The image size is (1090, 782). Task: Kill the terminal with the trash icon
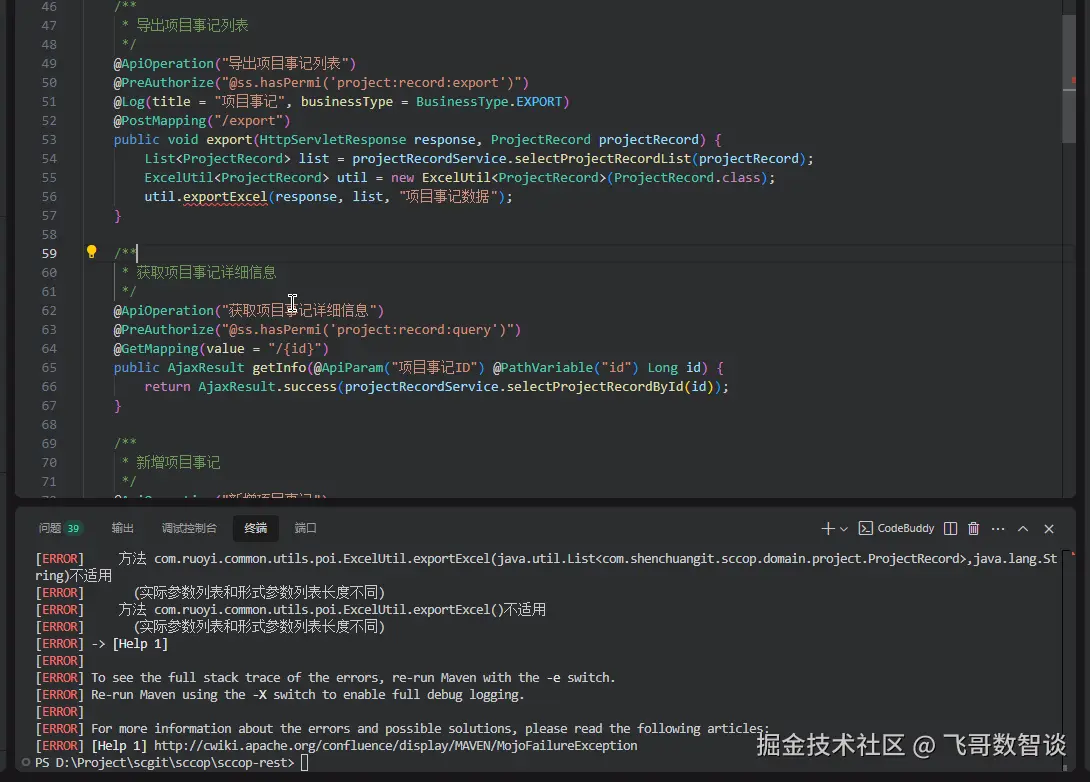(973, 529)
